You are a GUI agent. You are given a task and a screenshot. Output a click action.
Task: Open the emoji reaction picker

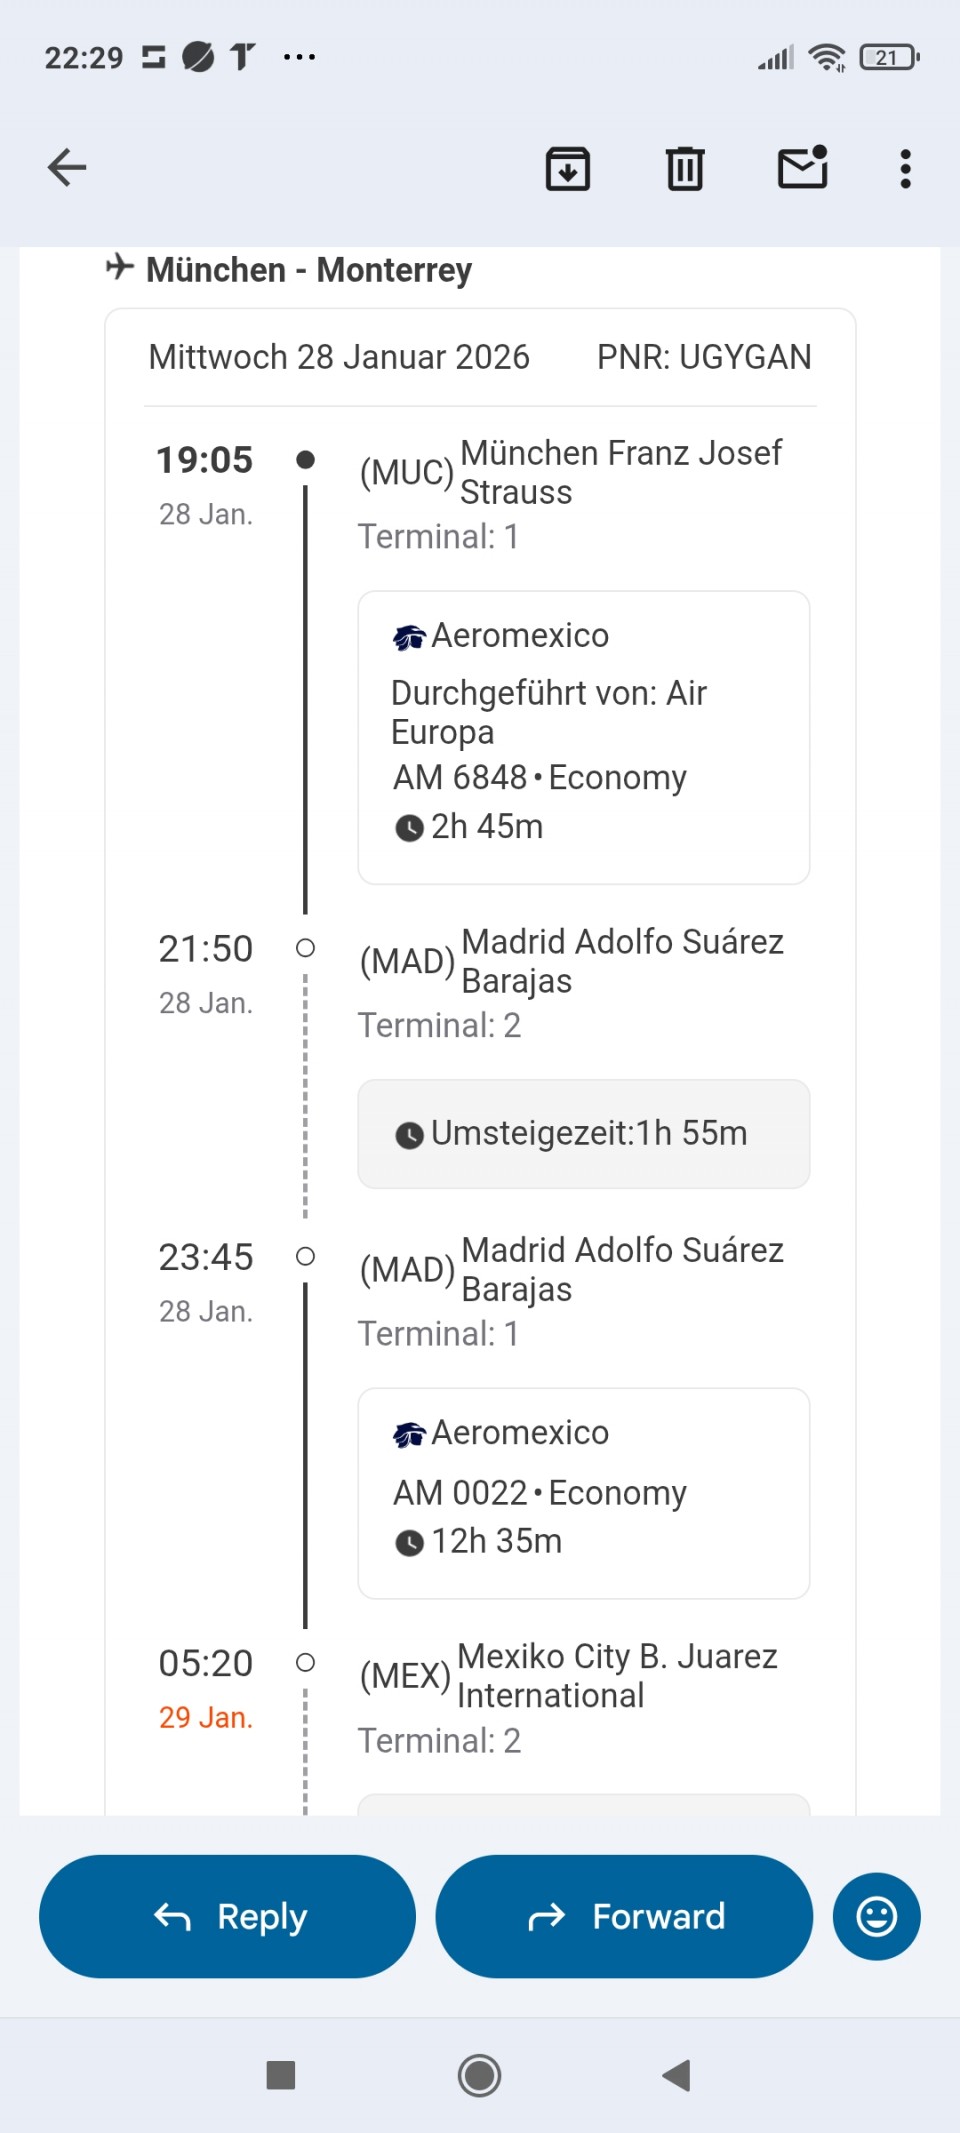coord(876,1916)
